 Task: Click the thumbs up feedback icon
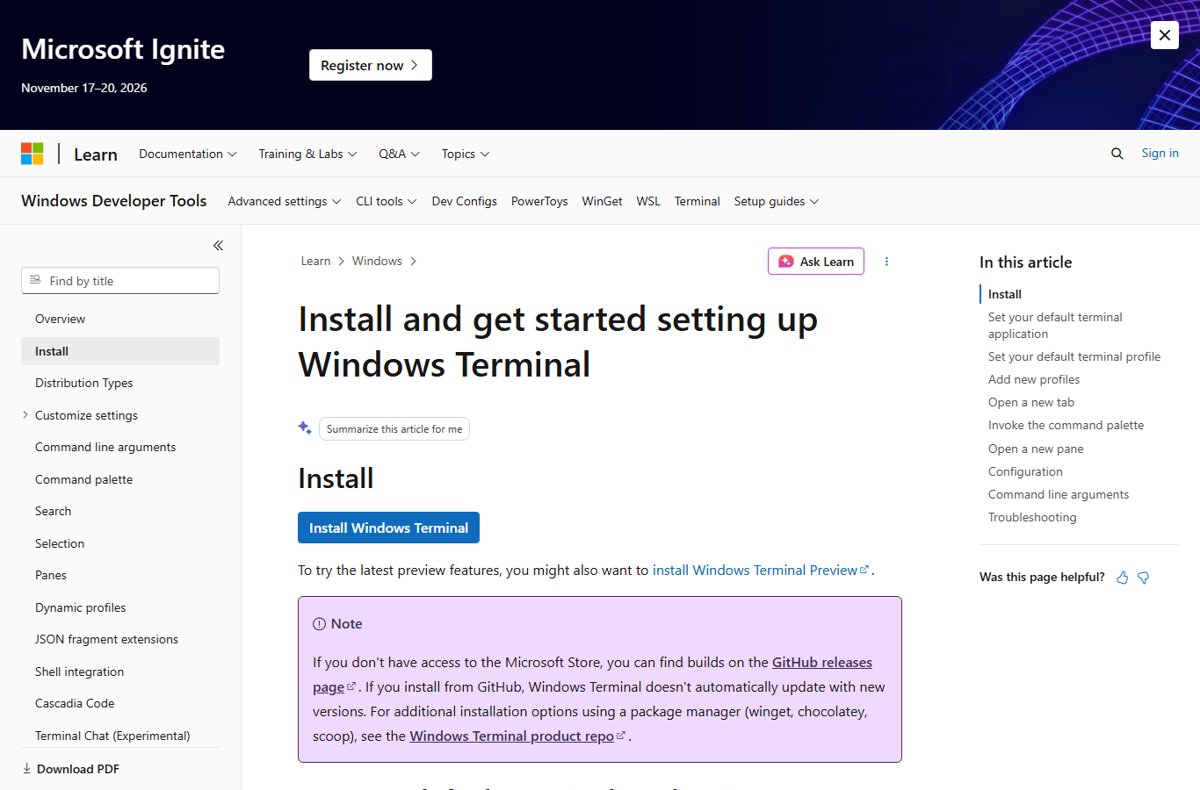[x=1122, y=577]
